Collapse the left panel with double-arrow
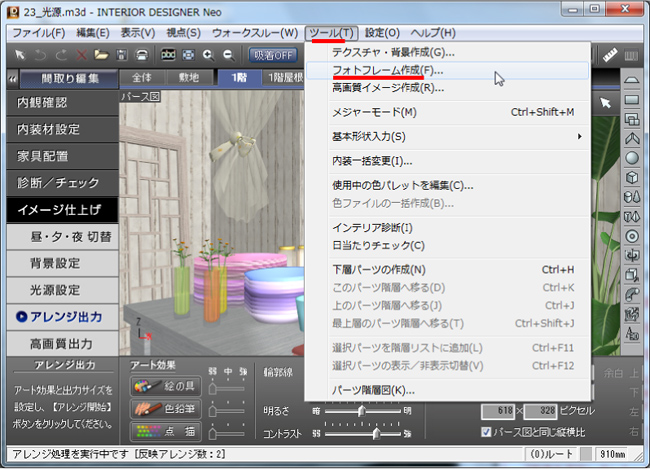Viewport: 650px width, 469px height. point(11,78)
